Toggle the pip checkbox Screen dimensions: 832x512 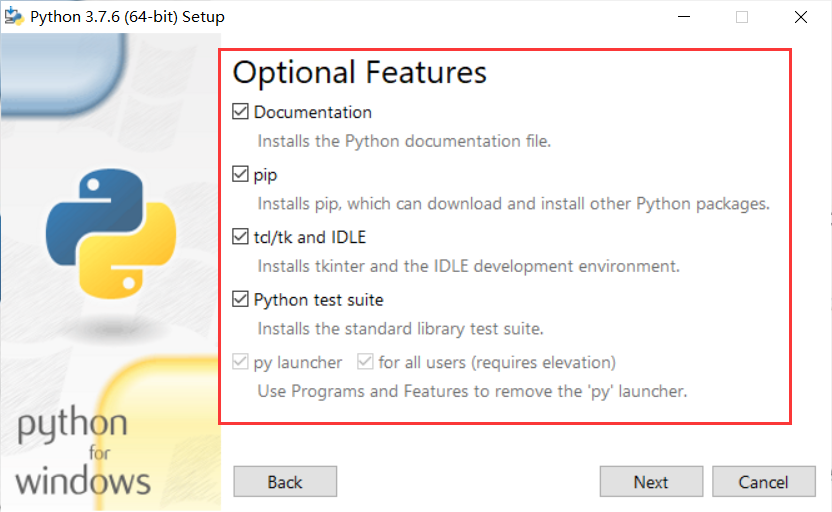[x=240, y=174]
